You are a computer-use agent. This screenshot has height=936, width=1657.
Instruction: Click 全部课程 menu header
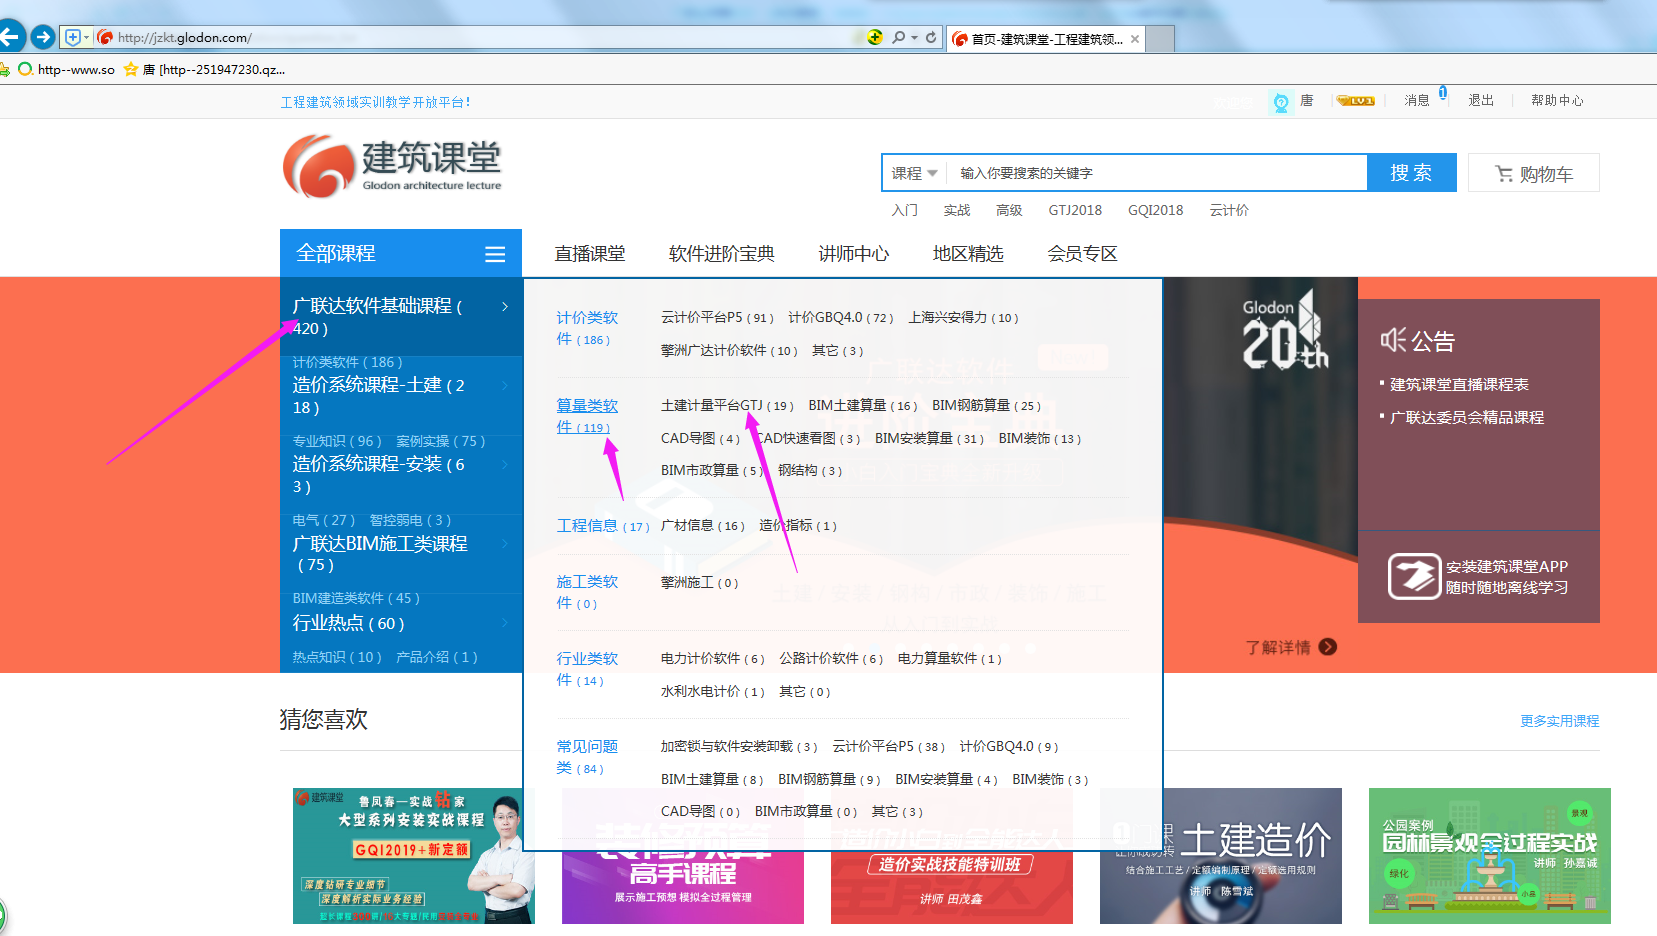401,253
